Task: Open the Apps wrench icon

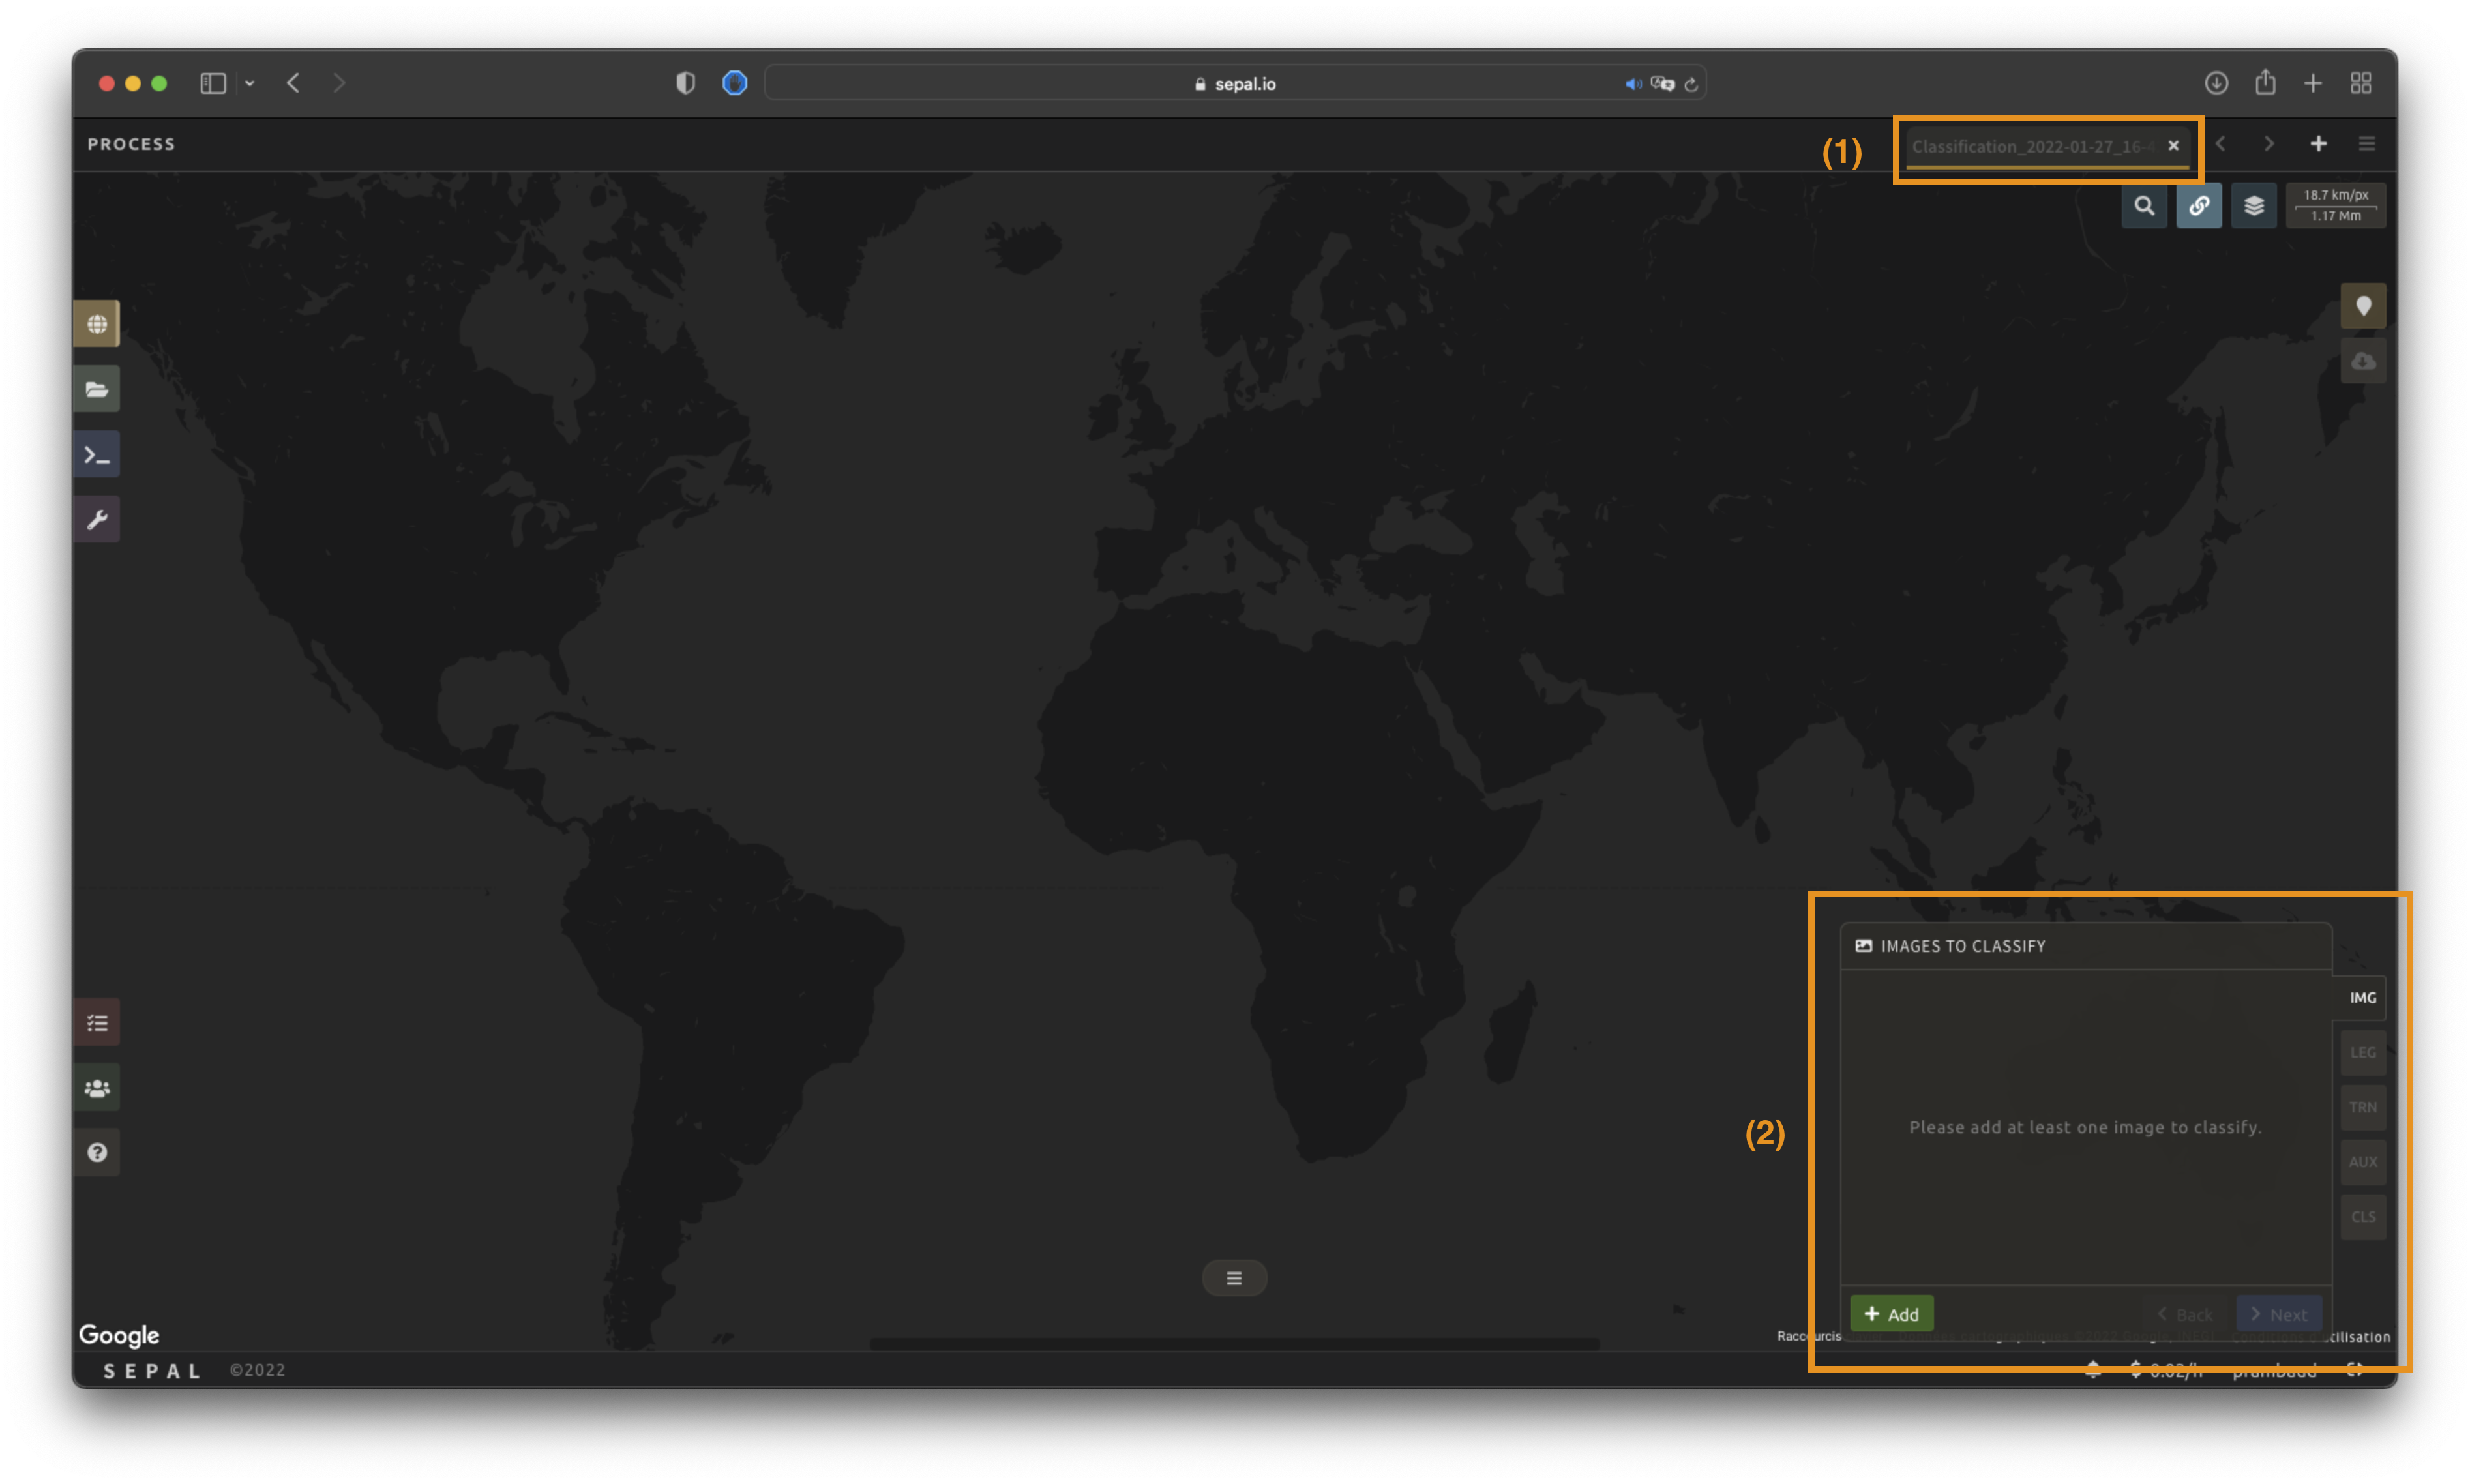Action: pos(97,520)
